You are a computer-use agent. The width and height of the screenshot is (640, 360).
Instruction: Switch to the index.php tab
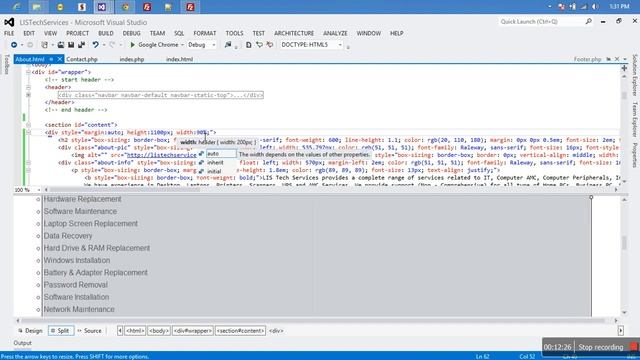(x=131, y=59)
